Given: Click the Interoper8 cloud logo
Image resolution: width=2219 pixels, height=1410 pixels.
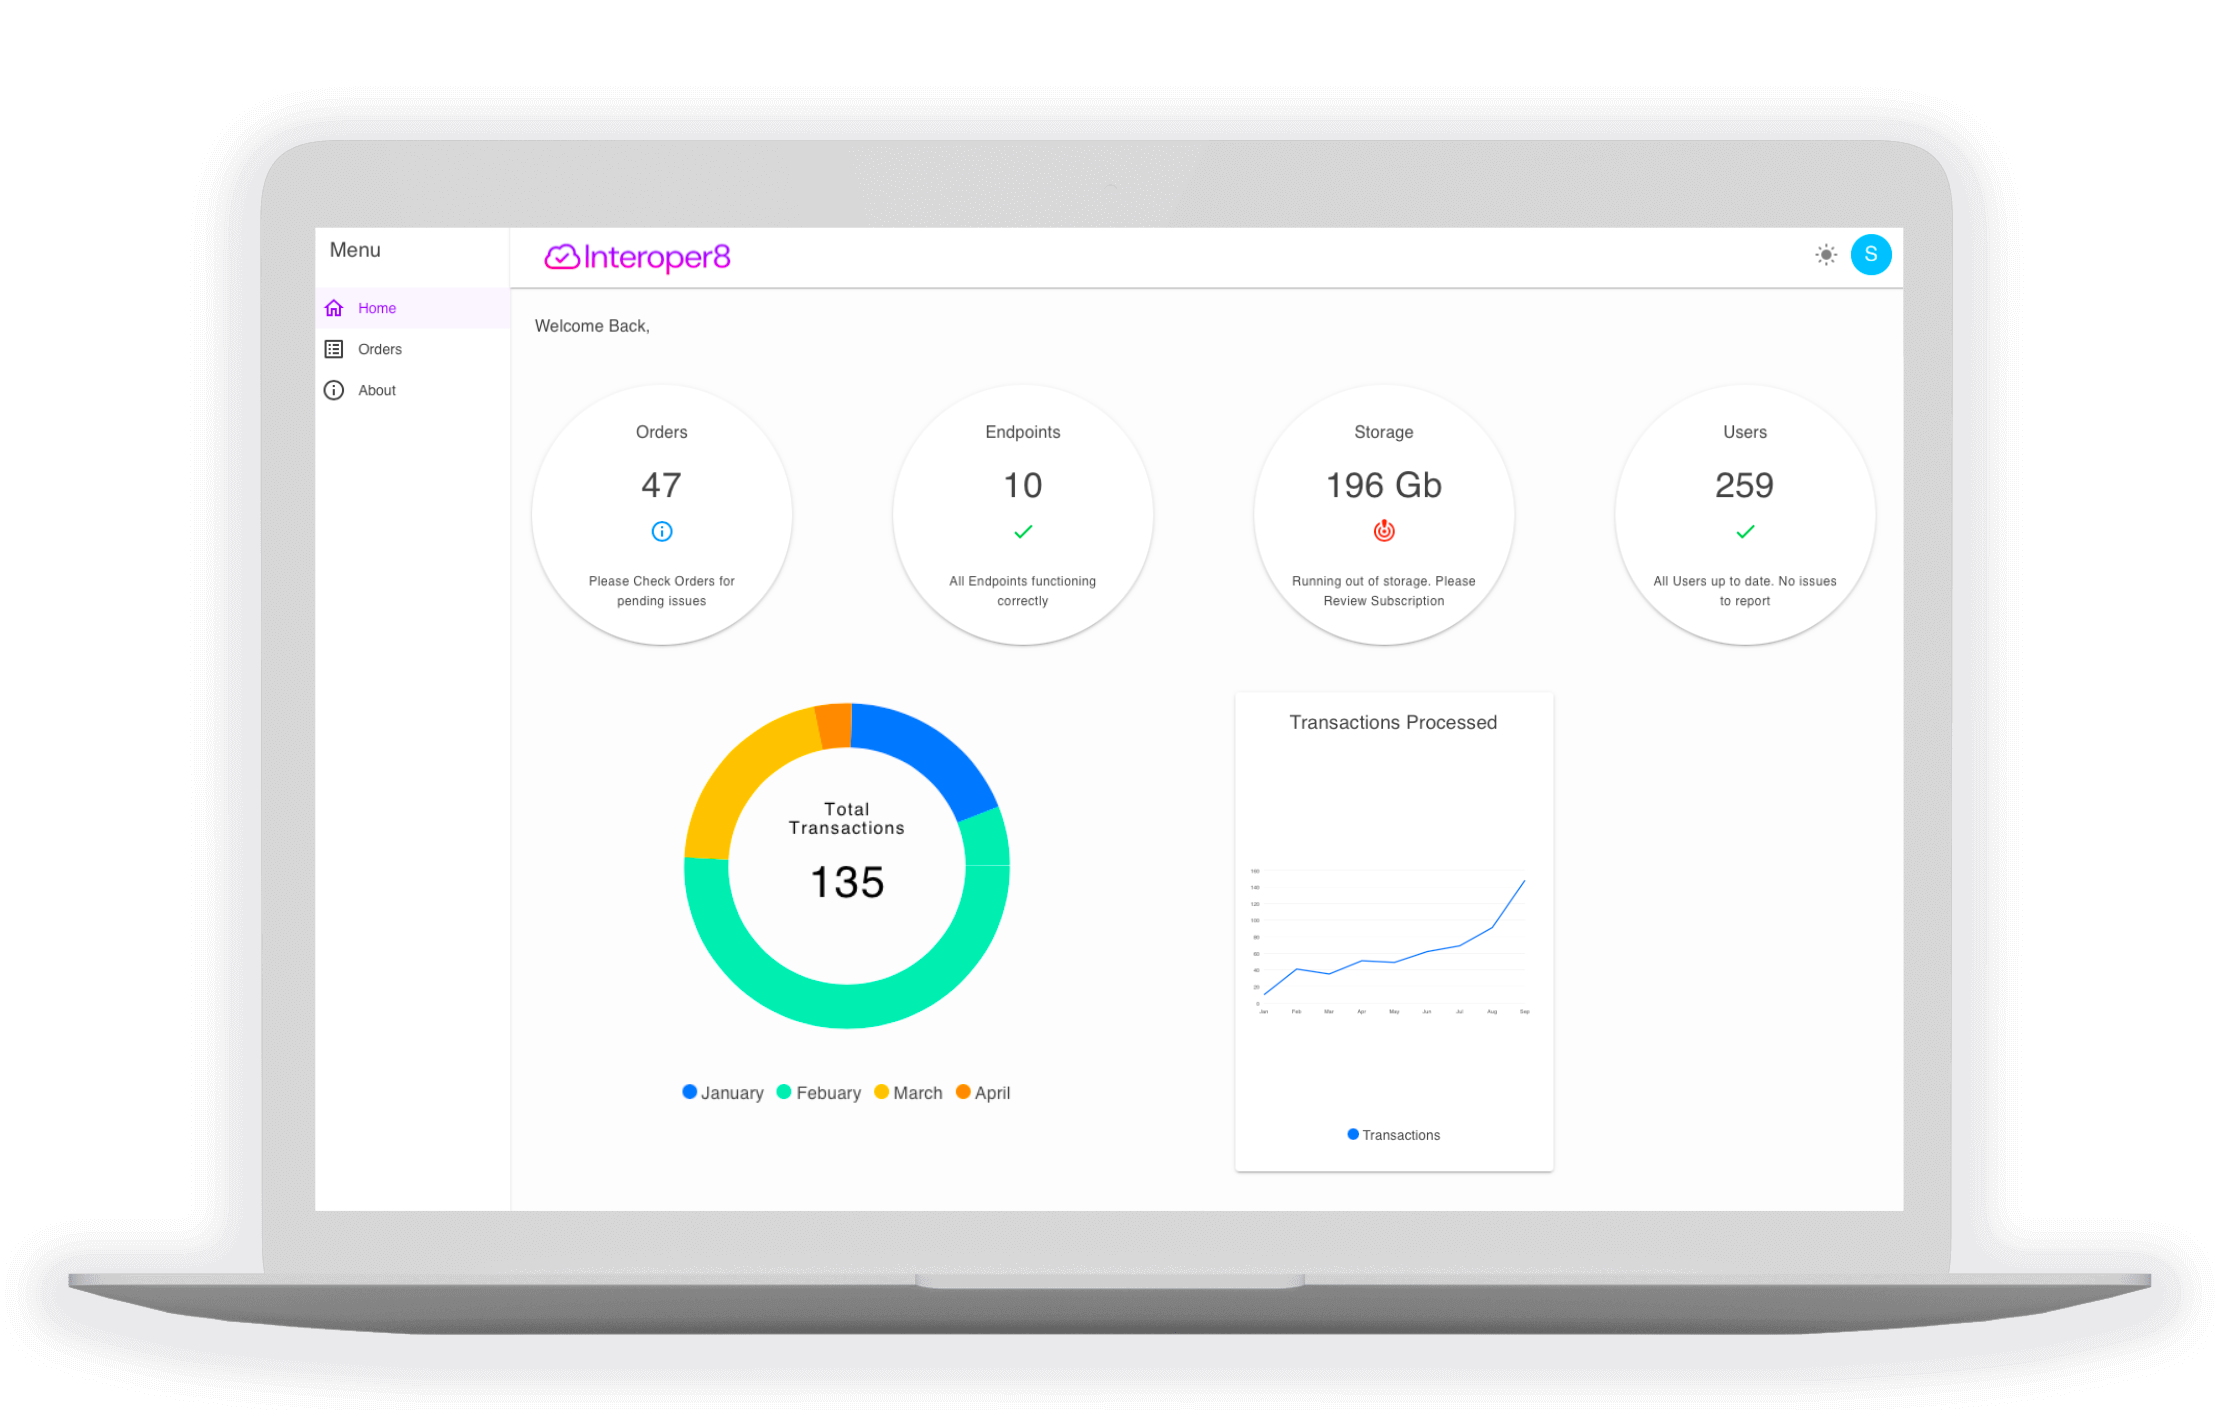Looking at the screenshot, I should [562, 258].
